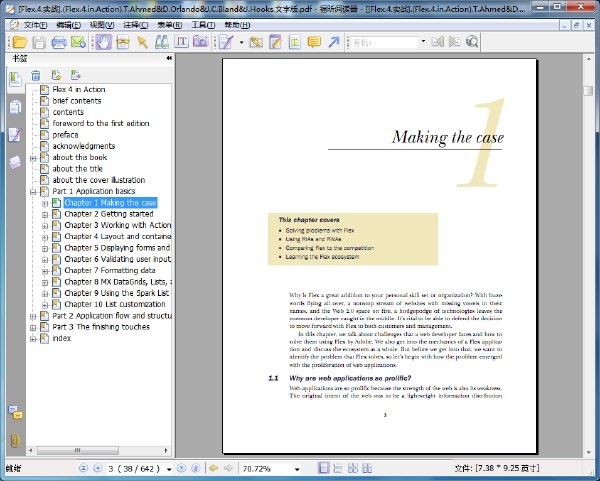Go to previous view with the orange arrow

pos(214,468)
